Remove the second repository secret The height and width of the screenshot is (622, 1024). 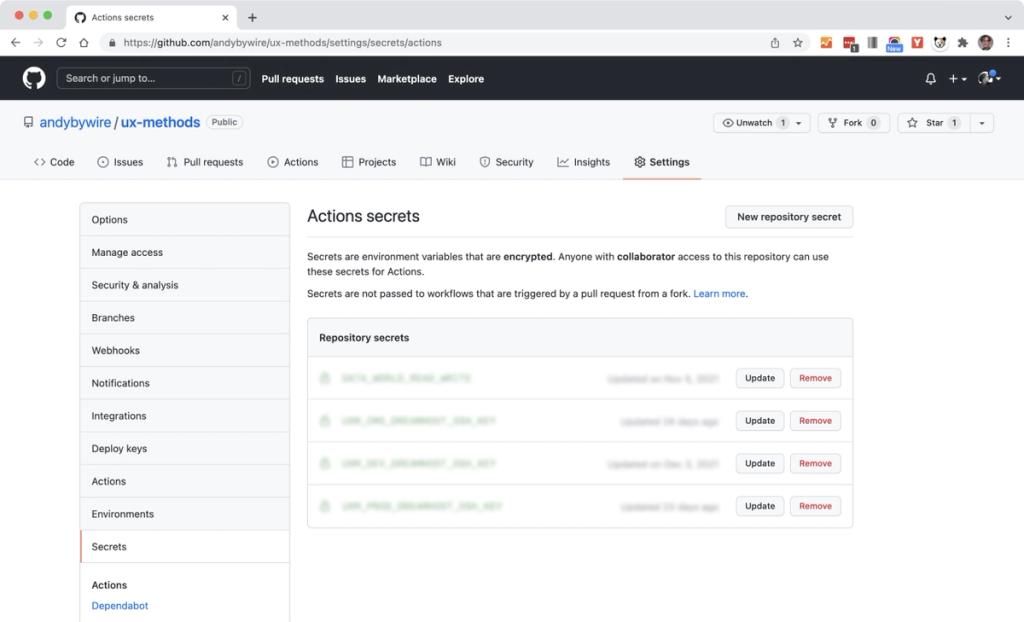pos(815,421)
